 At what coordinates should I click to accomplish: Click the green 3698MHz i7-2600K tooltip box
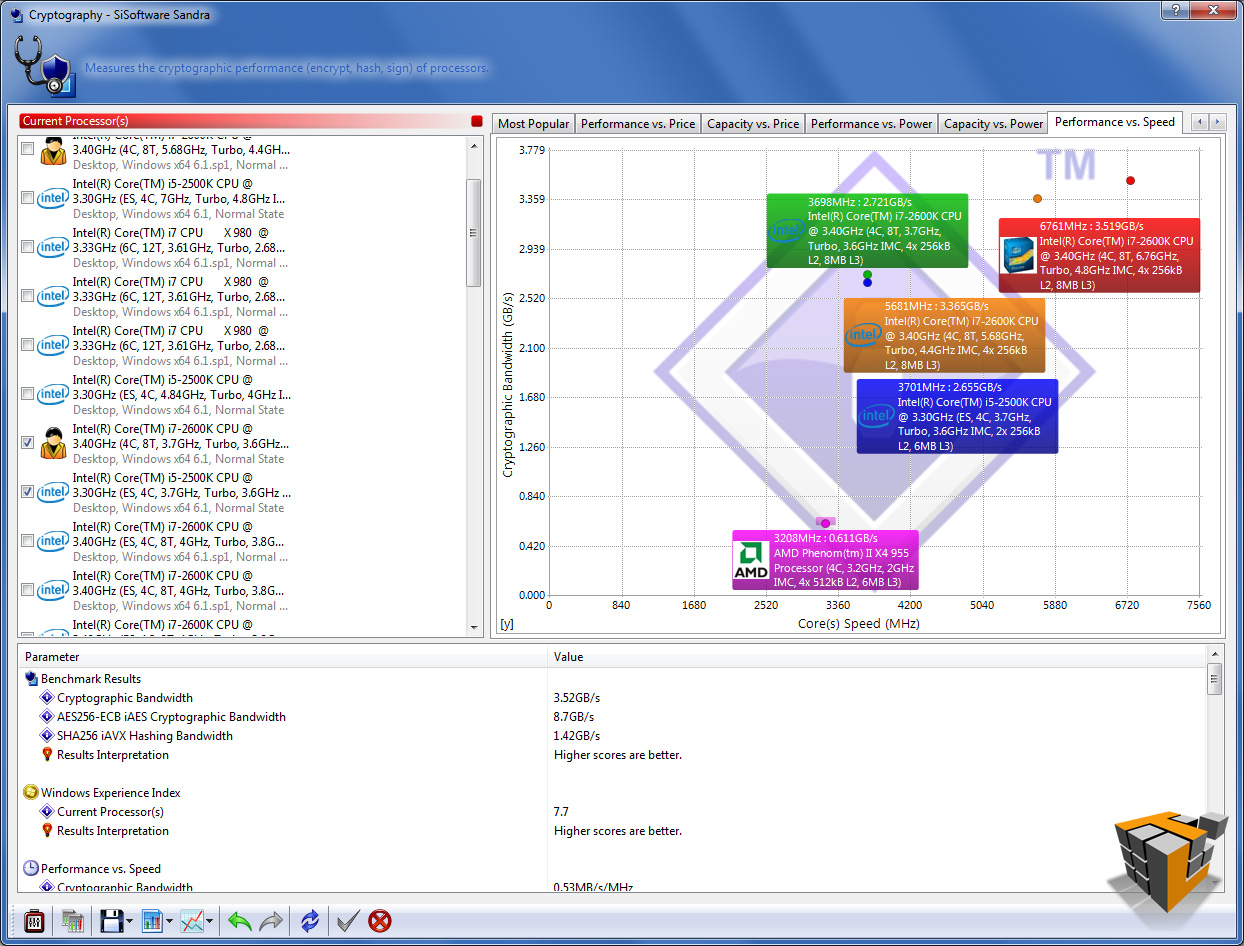867,230
